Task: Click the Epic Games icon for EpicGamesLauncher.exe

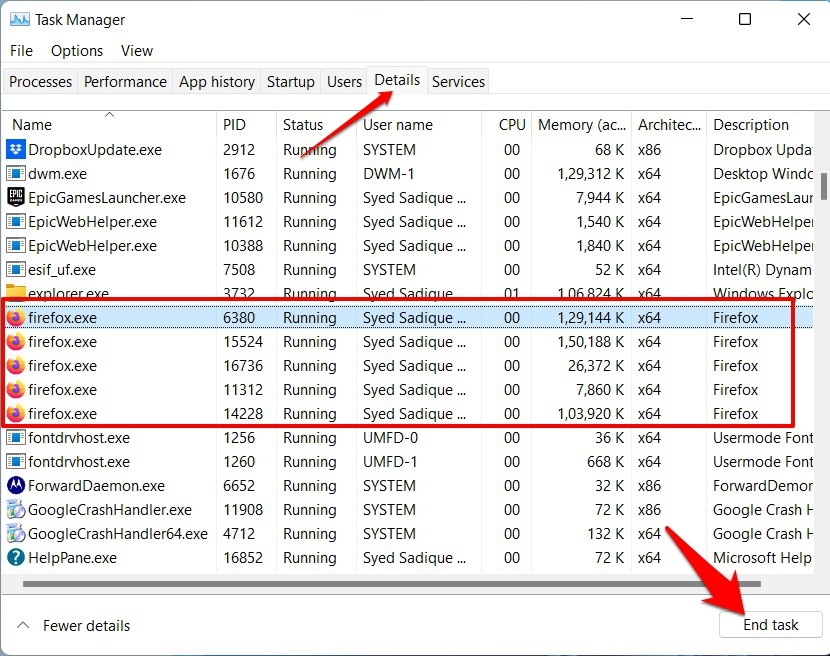Action: coord(16,198)
